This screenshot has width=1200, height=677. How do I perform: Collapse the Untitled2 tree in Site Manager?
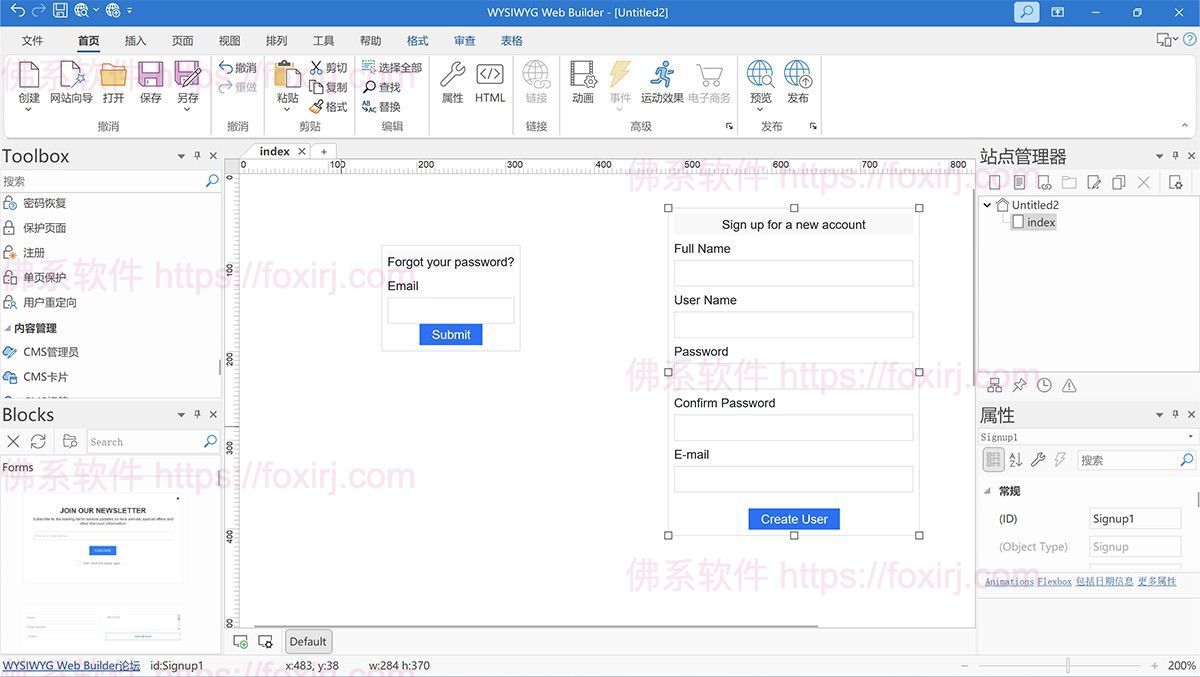click(986, 204)
